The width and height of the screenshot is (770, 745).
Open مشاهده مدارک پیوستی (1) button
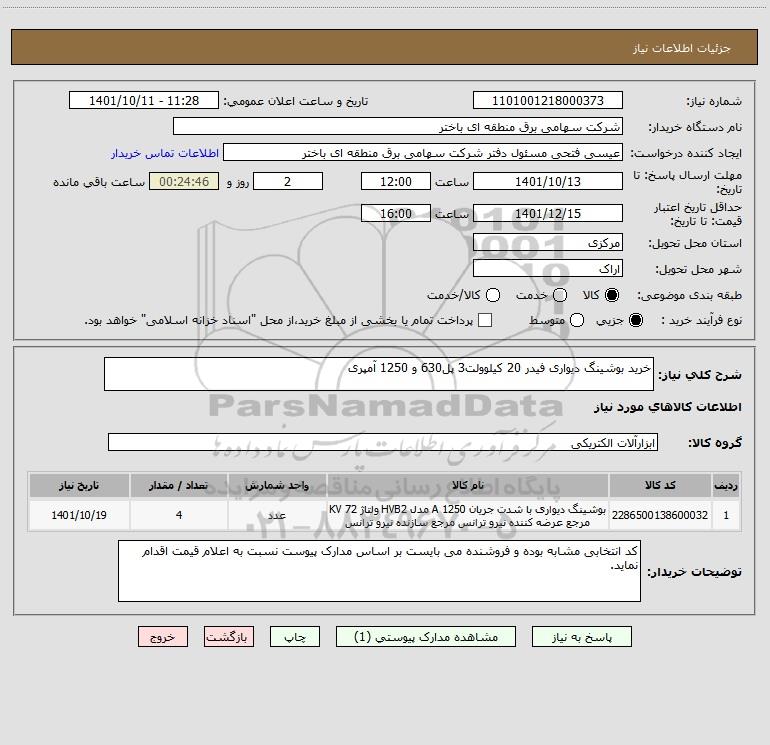426,637
